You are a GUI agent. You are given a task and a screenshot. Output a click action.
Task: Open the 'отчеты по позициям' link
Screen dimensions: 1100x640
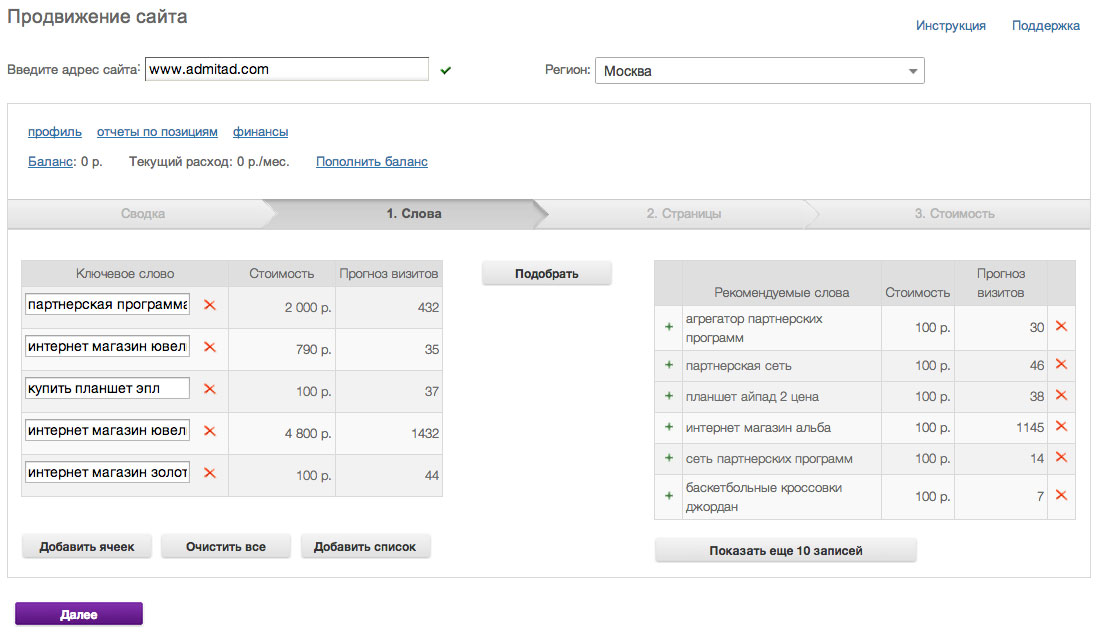pos(157,132)
